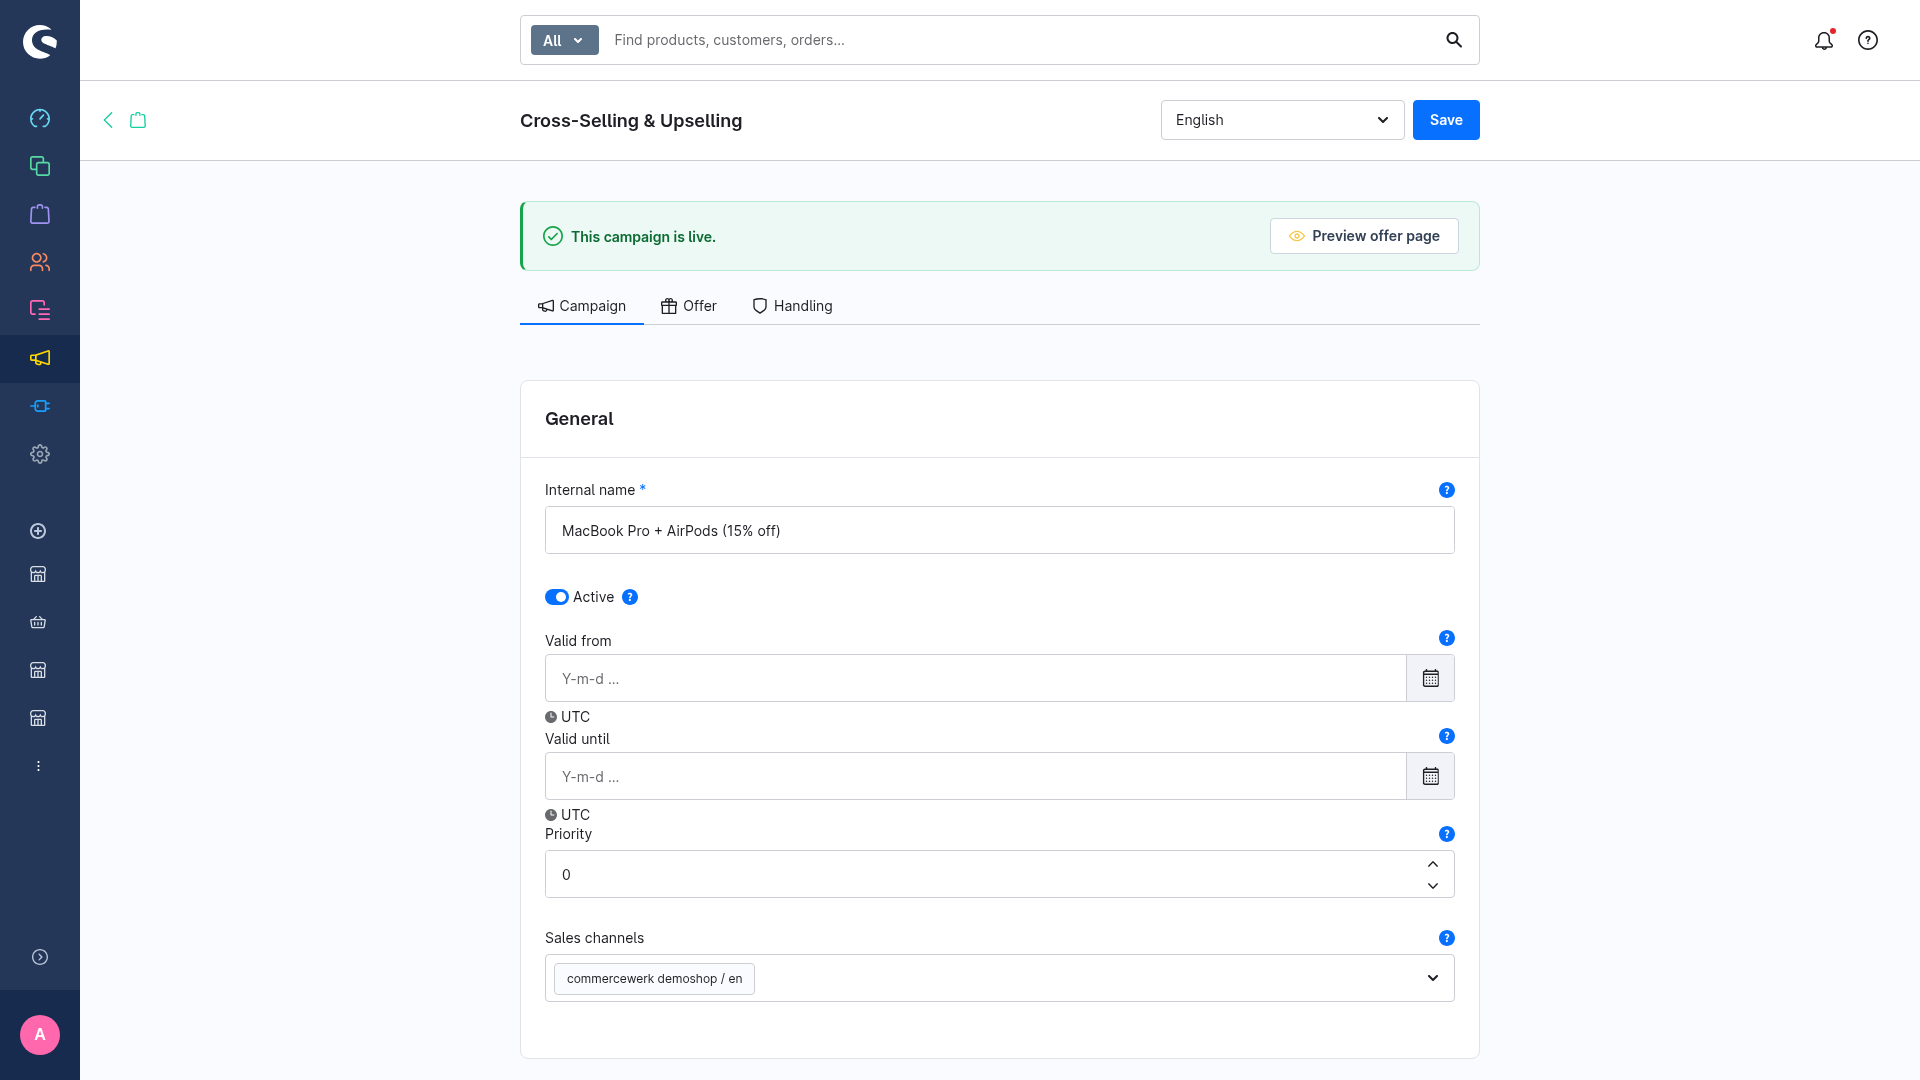The height and width of the screenshot is (1080, 1920).
Task: Show help for Sales channels
Action: pyautogui.click(x=1447, y=938)
